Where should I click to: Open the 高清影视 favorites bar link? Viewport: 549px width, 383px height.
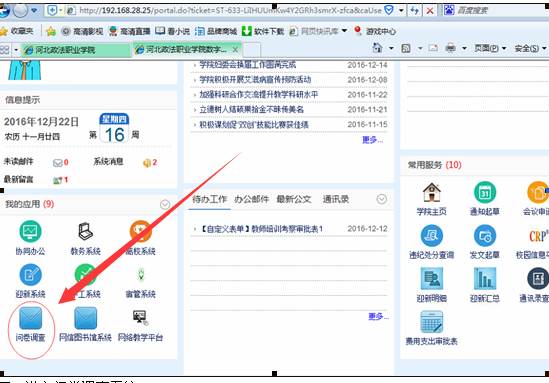coord(83,32)
